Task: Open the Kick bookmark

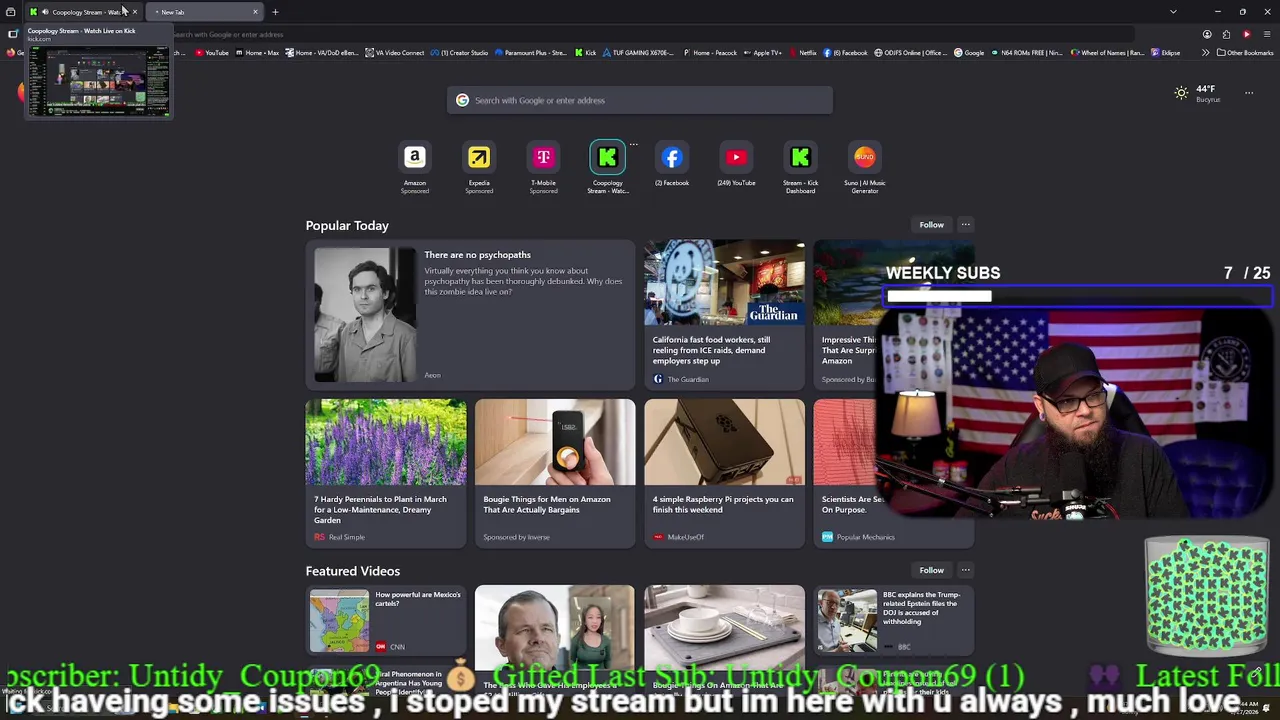Action: pyautogui.click(x=585, y=53)
